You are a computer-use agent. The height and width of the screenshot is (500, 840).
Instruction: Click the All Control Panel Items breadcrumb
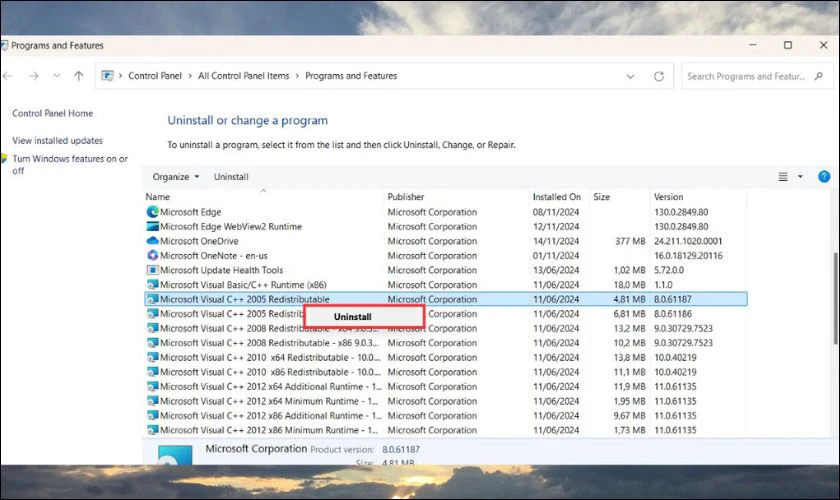(243, 76)
